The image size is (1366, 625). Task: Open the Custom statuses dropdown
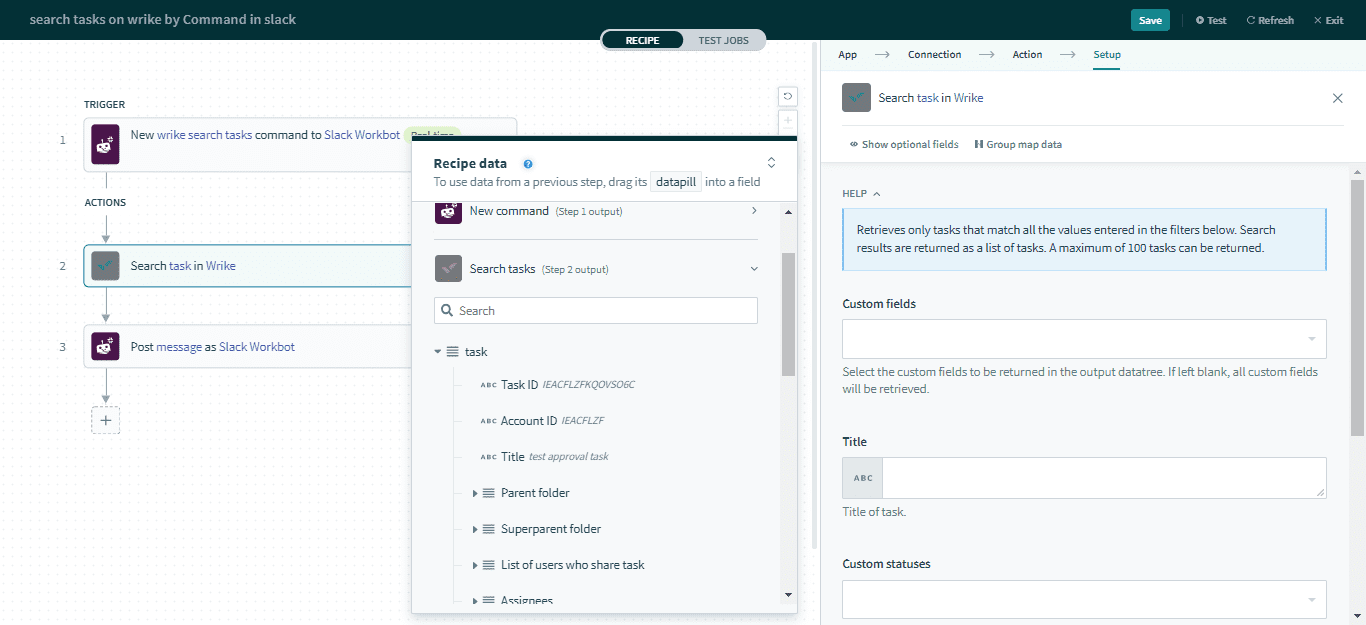(x=1084, y=599)
